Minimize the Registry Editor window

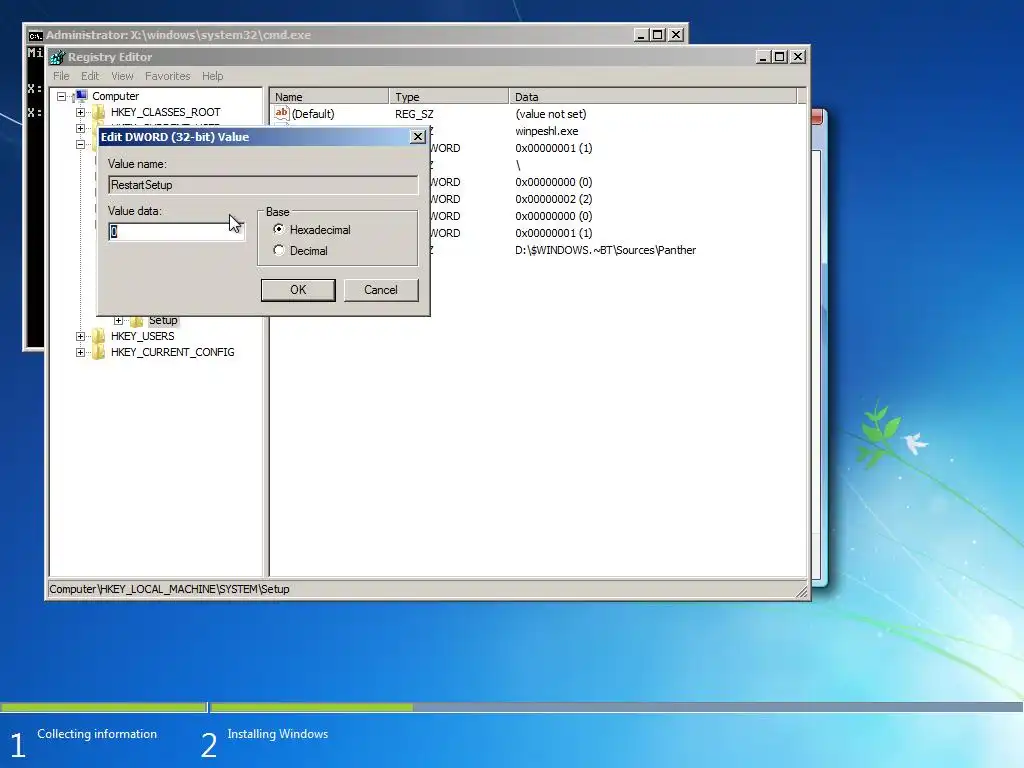tap(762, 57)
